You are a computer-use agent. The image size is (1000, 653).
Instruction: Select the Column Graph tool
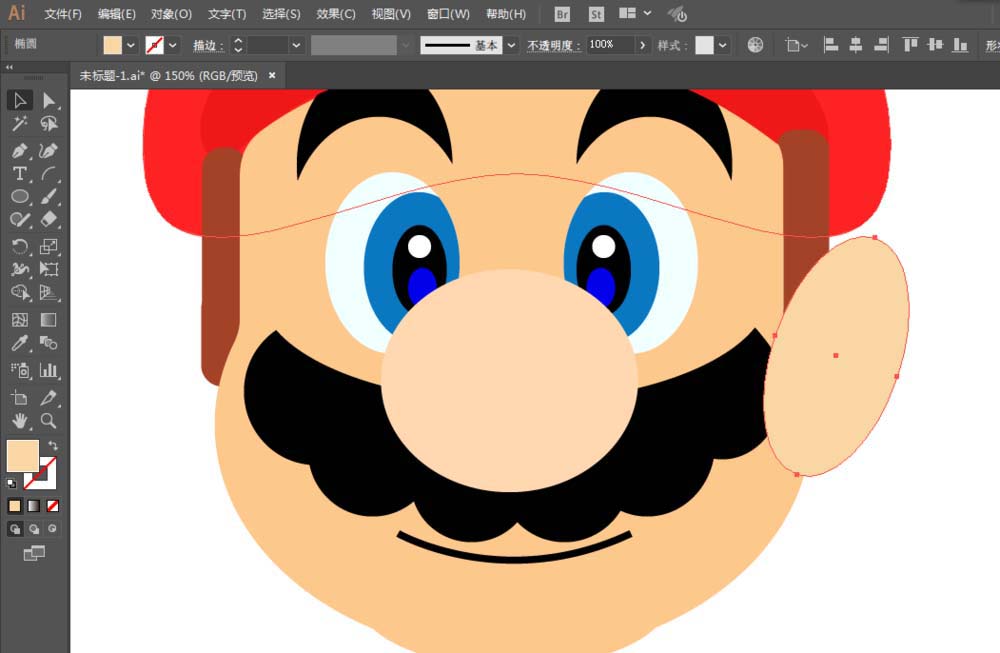(48, 370)
